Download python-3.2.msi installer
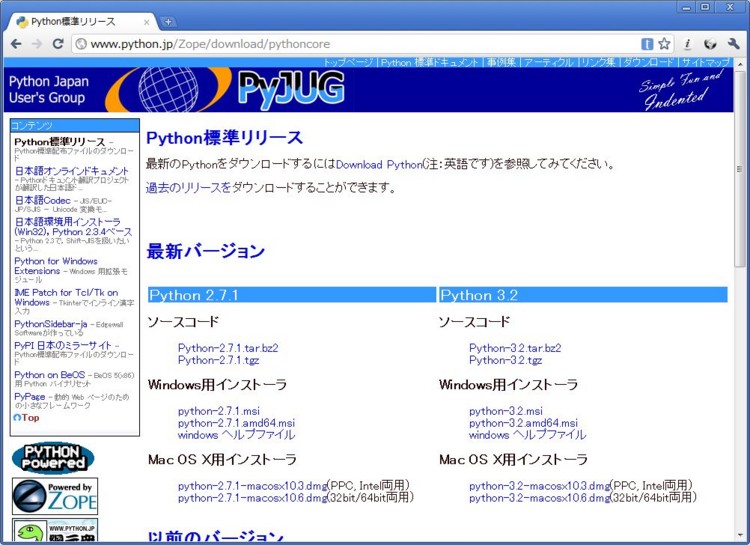This screenshot has height=545, width=750. [x=506, y=411]
